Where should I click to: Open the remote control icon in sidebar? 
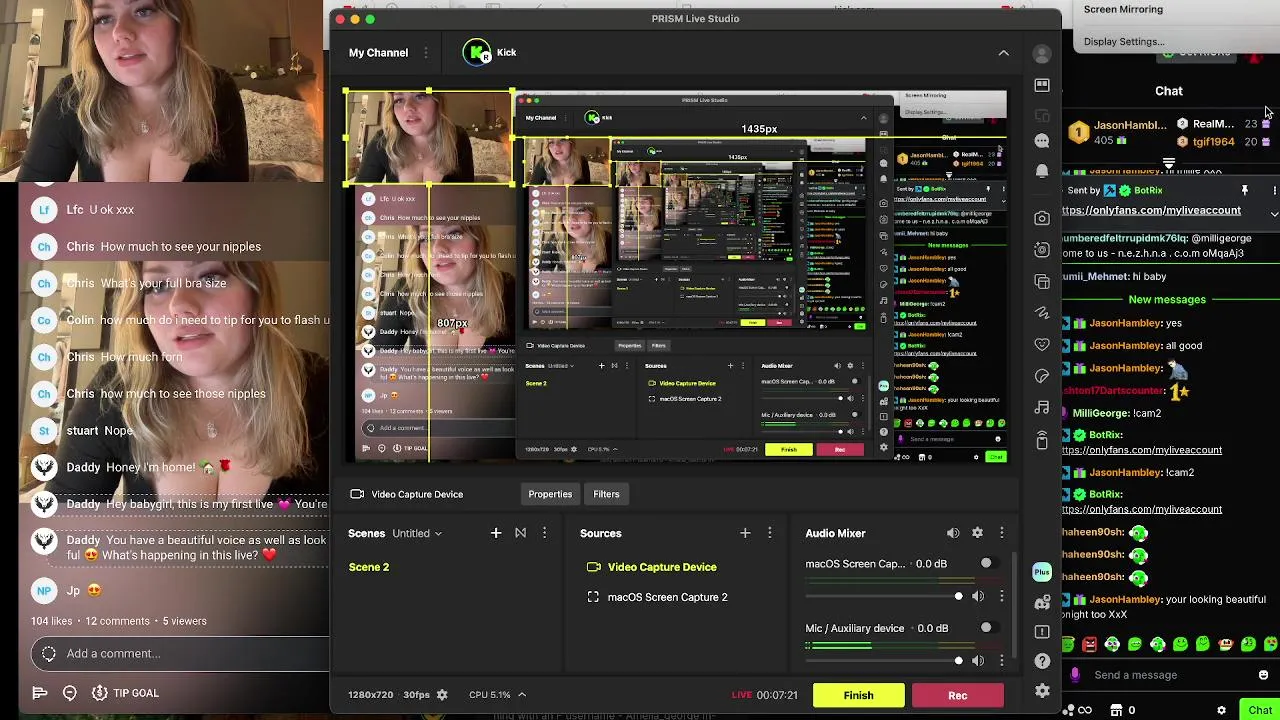[x=1042, y=439]
